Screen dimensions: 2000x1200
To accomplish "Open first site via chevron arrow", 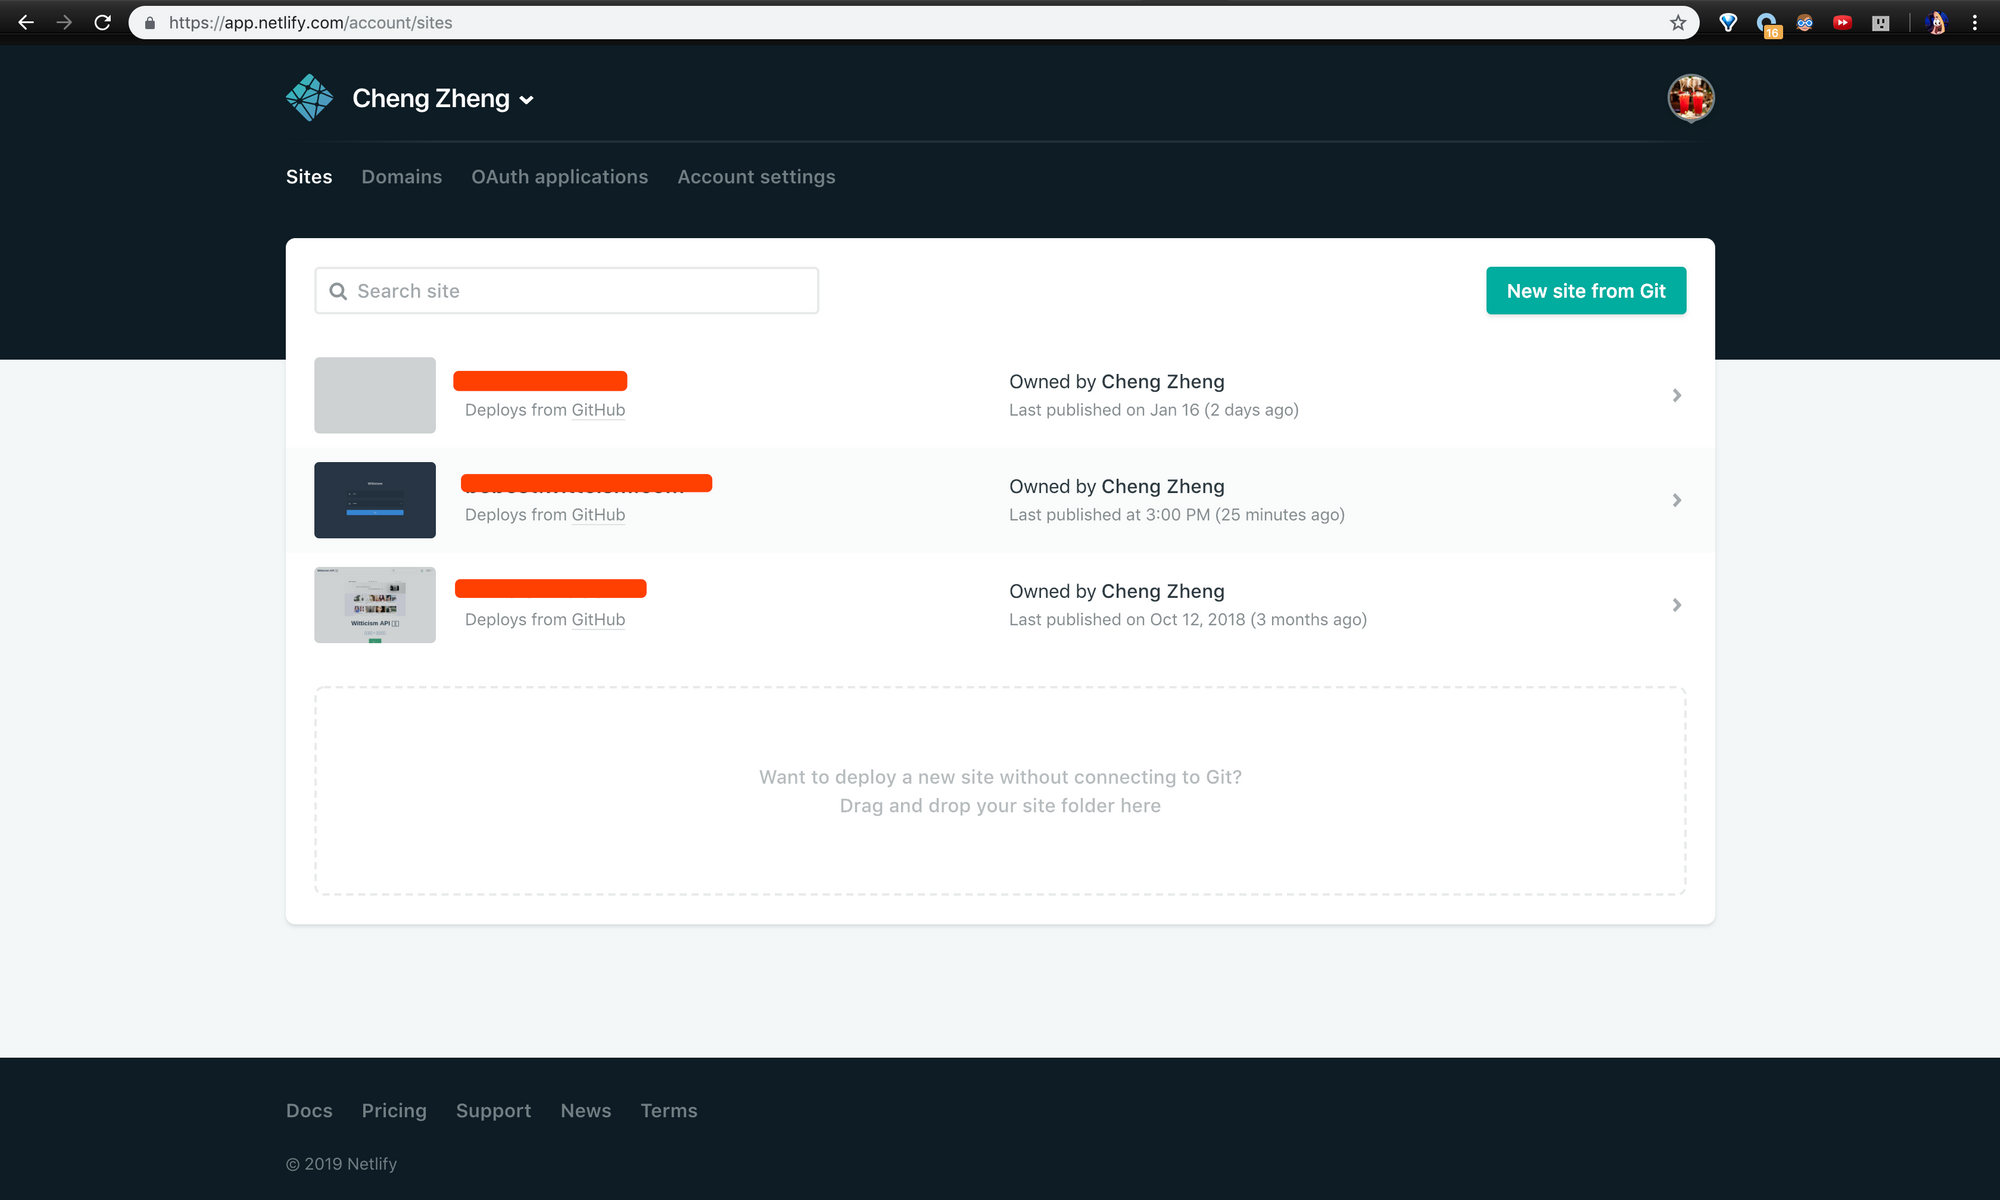I will coord(1676,395).
